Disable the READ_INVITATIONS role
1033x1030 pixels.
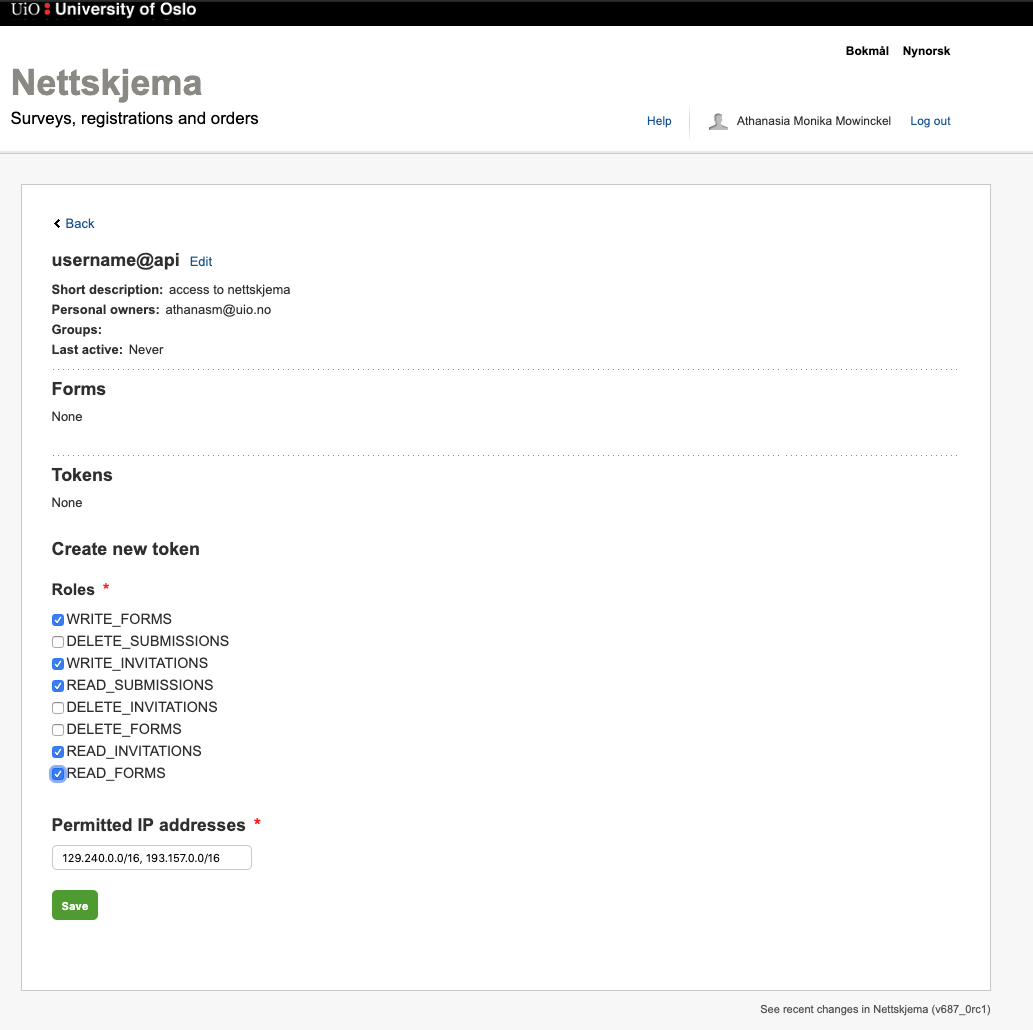tap(58, 752)
